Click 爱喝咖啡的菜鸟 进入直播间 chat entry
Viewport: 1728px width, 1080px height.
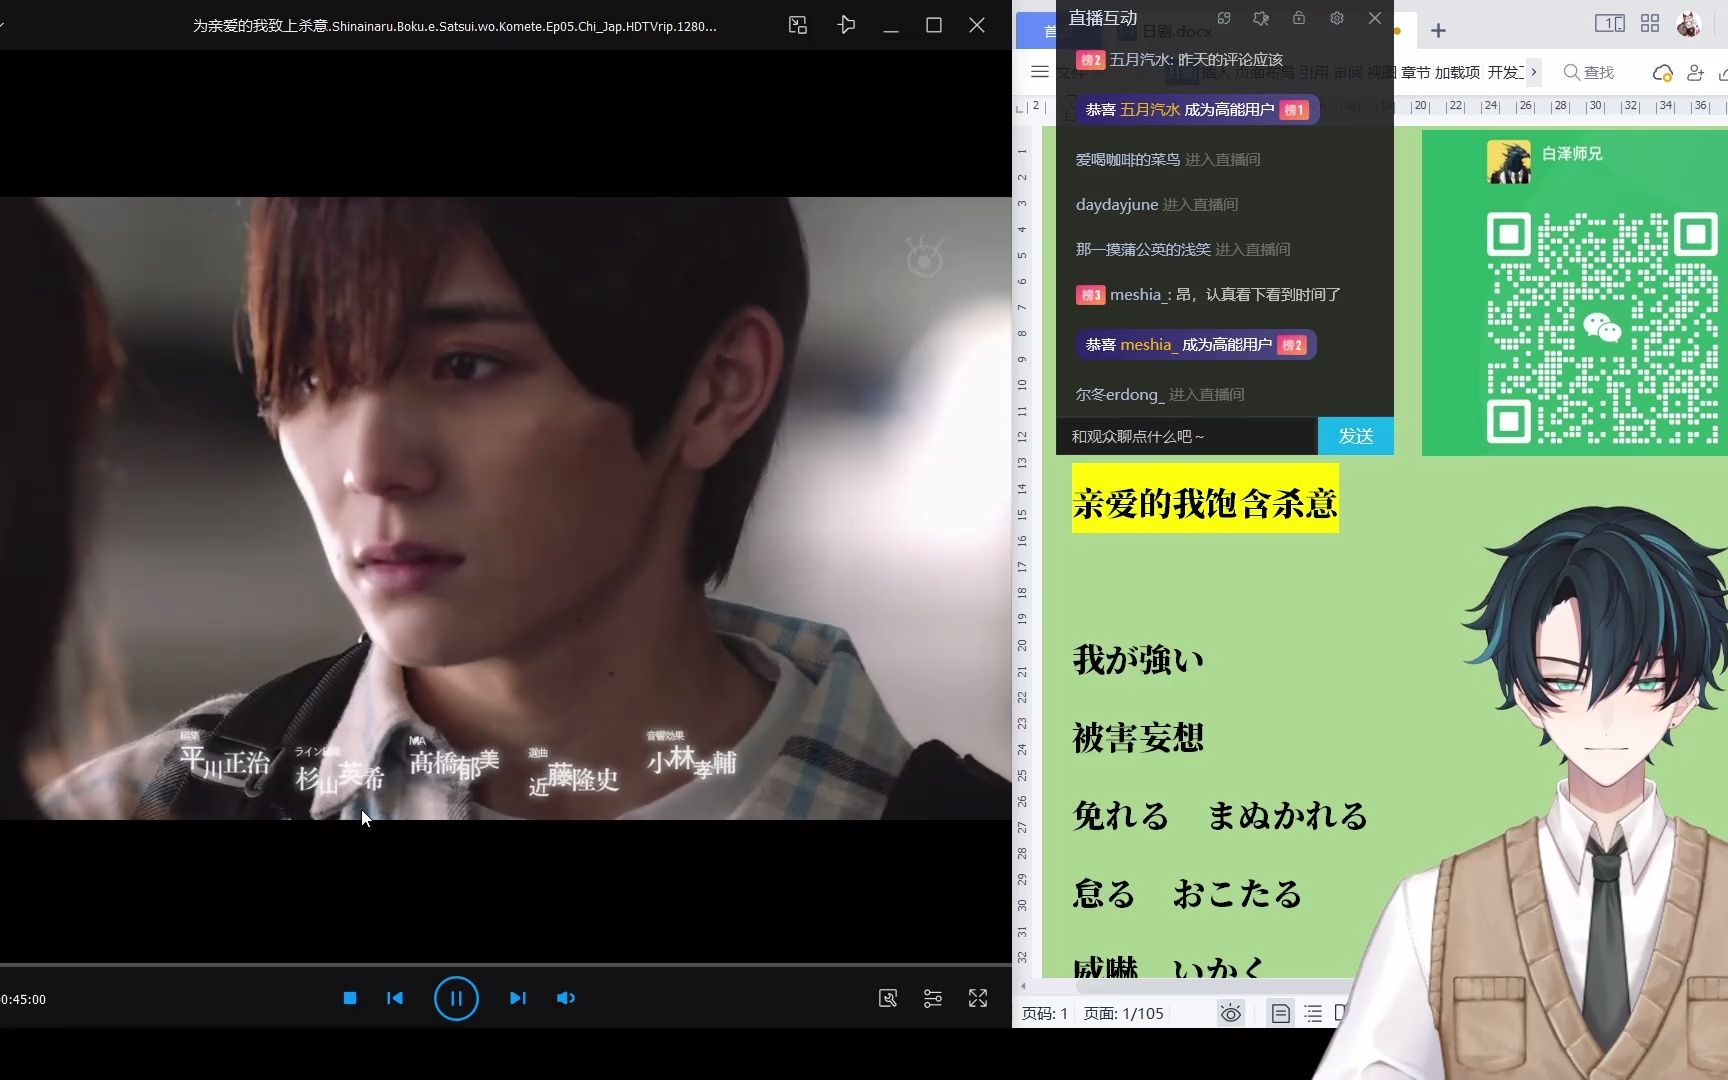click(1168, 159)
